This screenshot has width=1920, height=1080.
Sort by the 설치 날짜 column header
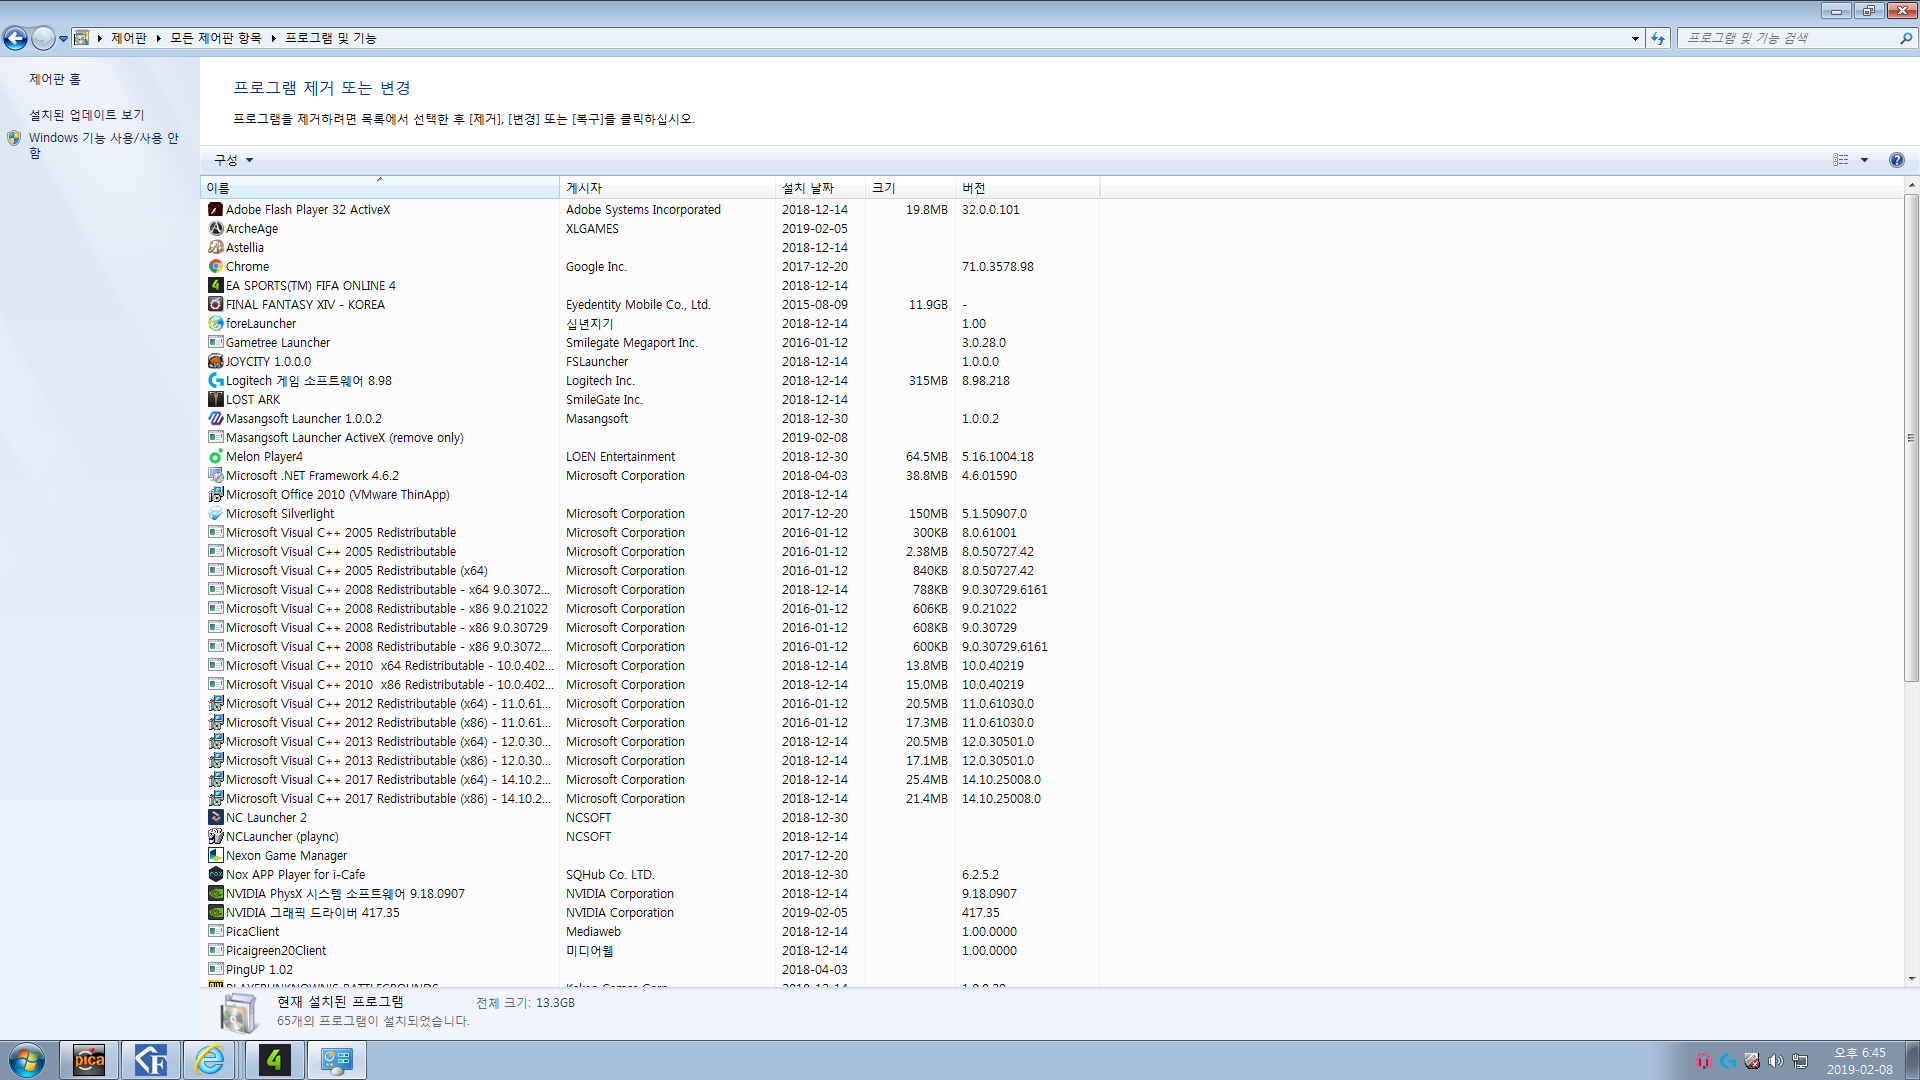tap(820, 188)
